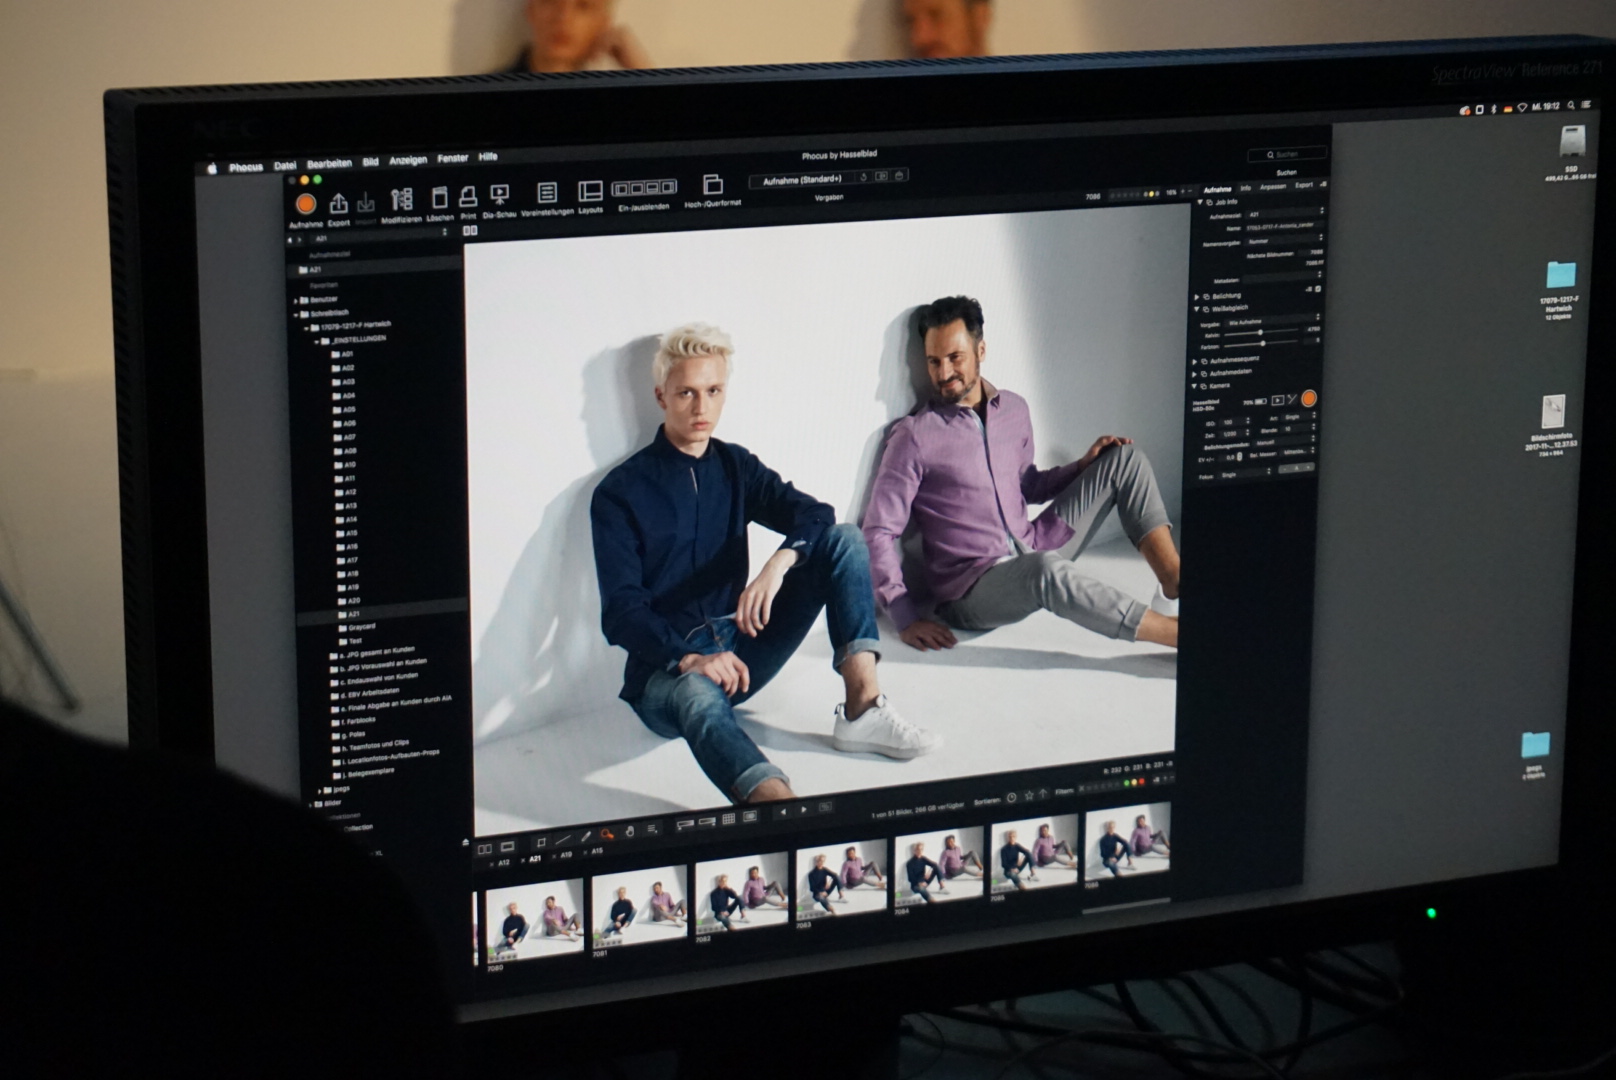Open the Bearbeiten menu
The image size is (1616, 1080).
329,163
